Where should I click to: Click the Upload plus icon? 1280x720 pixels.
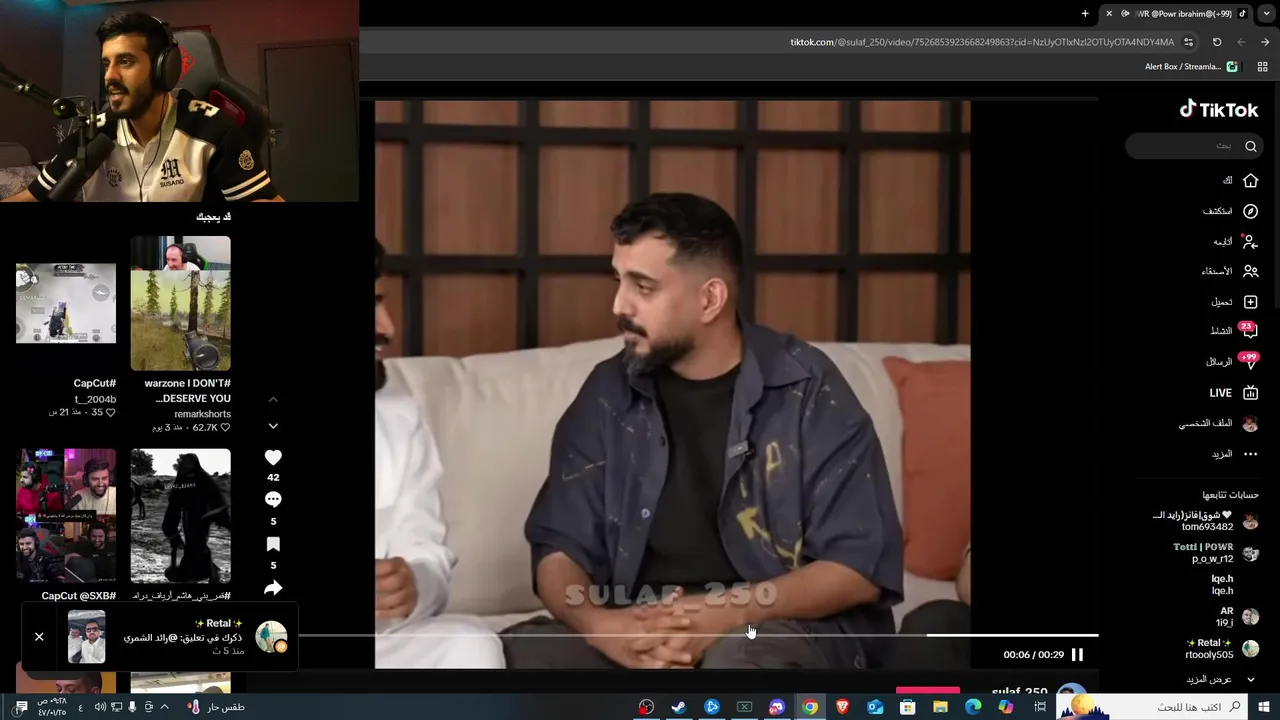[1250, 301]
